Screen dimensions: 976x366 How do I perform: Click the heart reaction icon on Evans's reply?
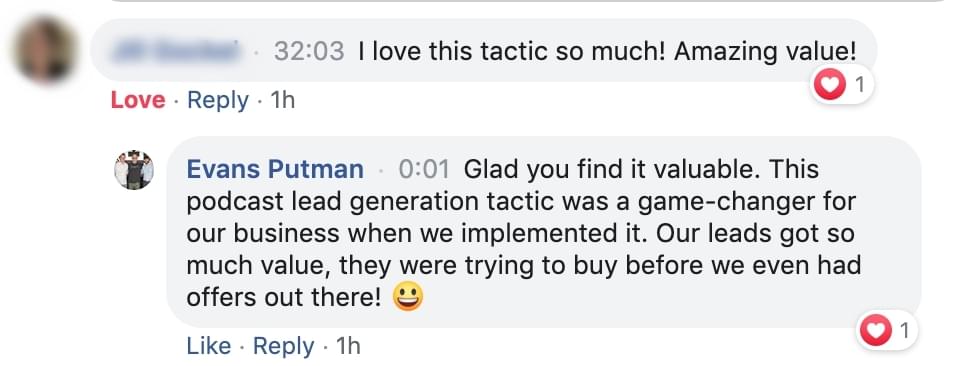pos(876,330)
